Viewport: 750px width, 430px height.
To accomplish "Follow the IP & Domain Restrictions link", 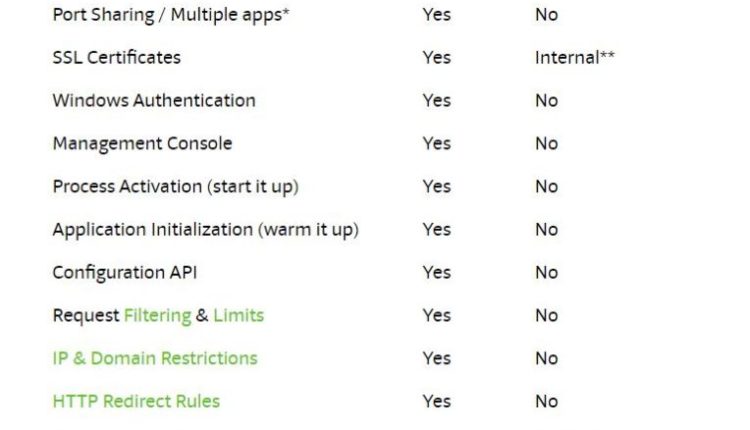I will point(154,359).
